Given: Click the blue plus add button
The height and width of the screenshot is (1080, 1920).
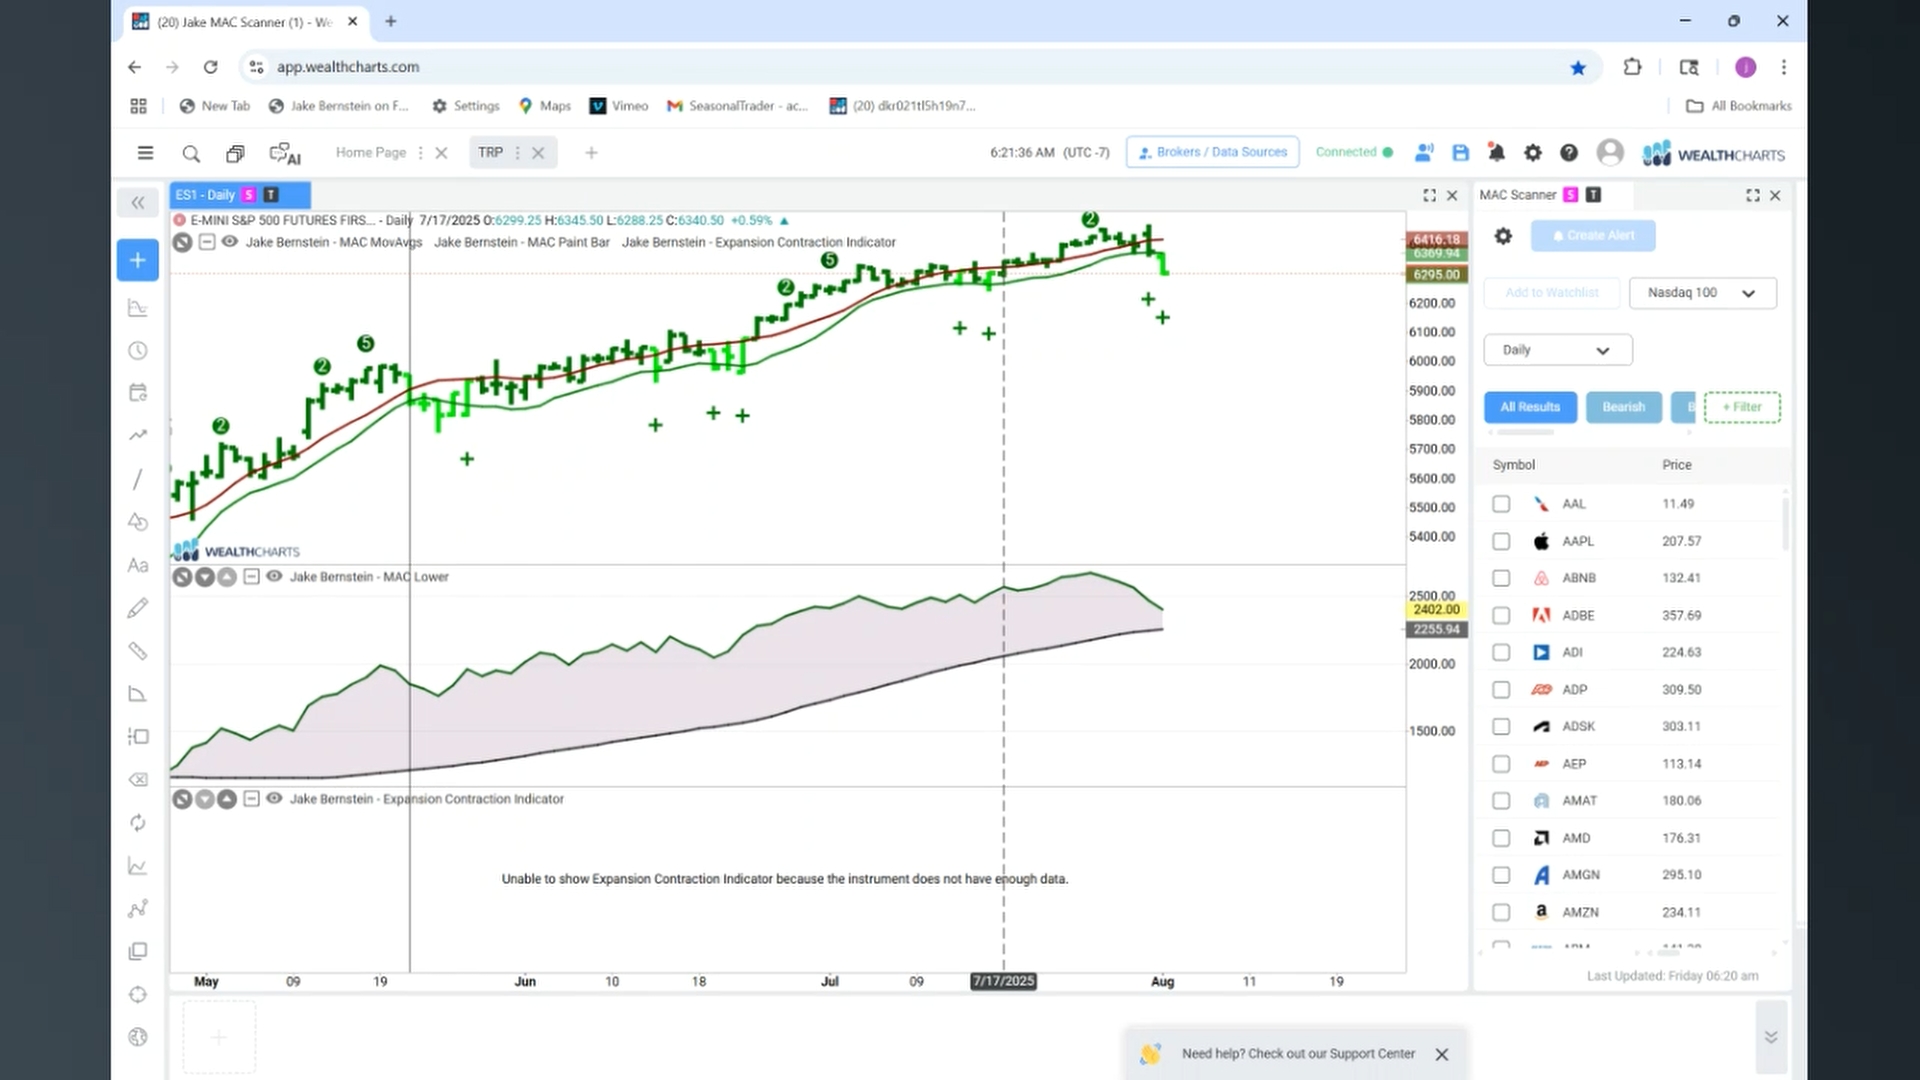Looking at the screenshot, I should [138, 260].
